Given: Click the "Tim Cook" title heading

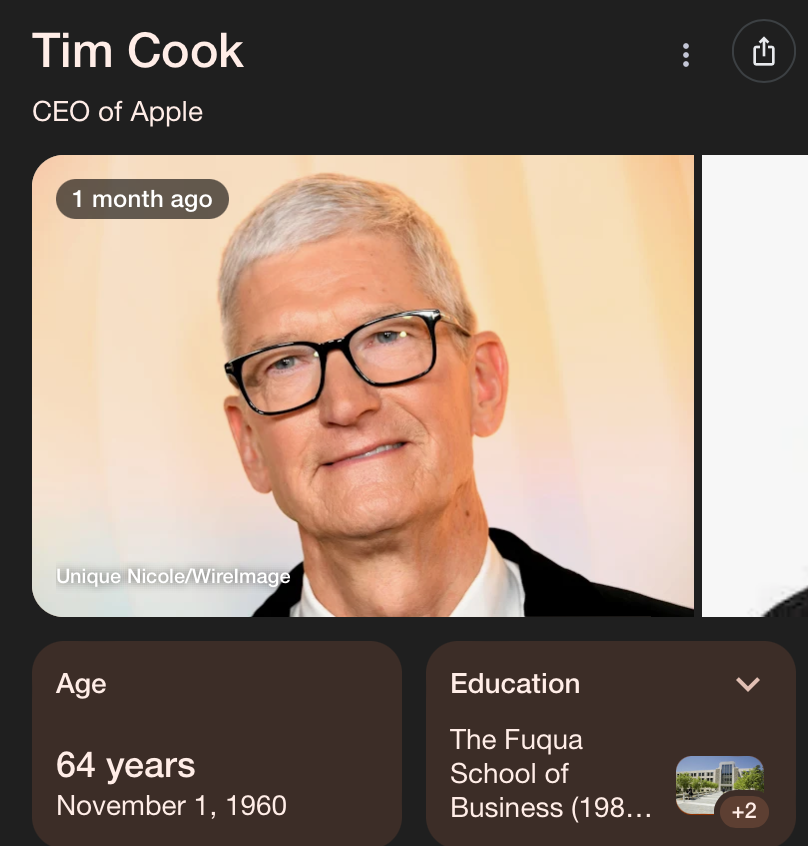Looking at the screenshot, I should tap(138, 51).
